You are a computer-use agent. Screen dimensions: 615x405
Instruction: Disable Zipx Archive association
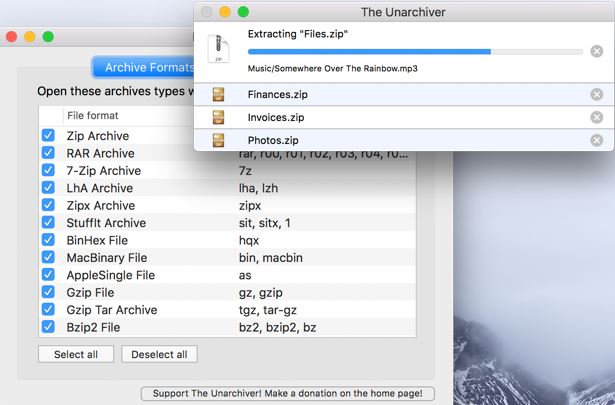48,205
